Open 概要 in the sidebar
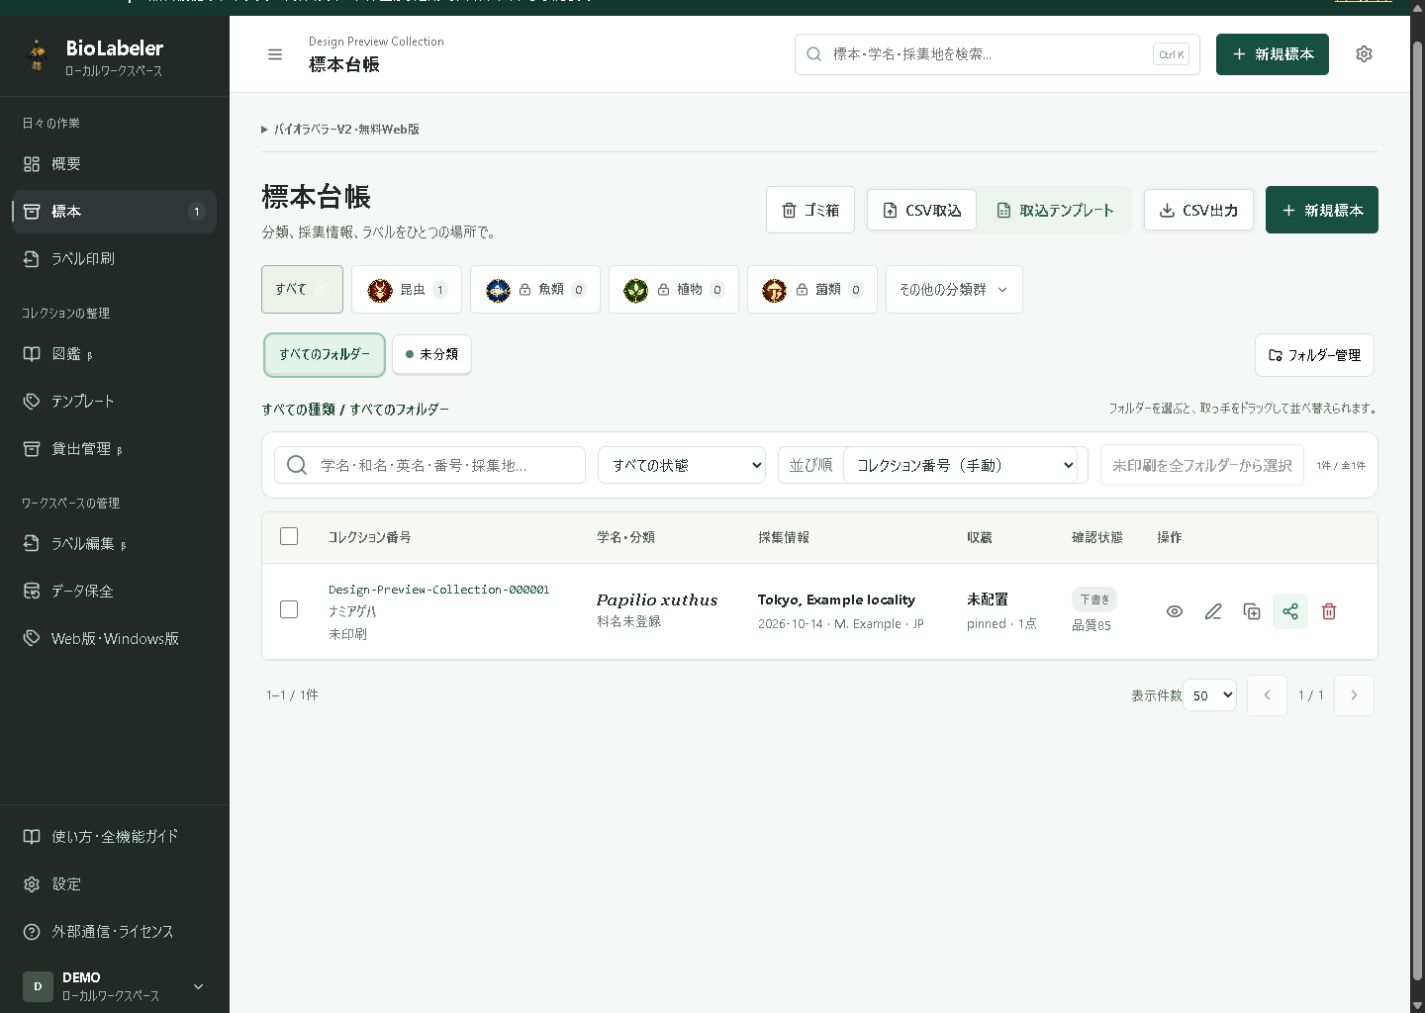 (x=114, y=164)
